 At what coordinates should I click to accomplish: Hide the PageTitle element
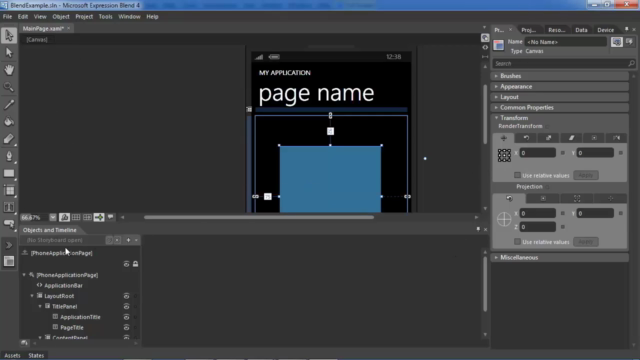click(127, 327)
